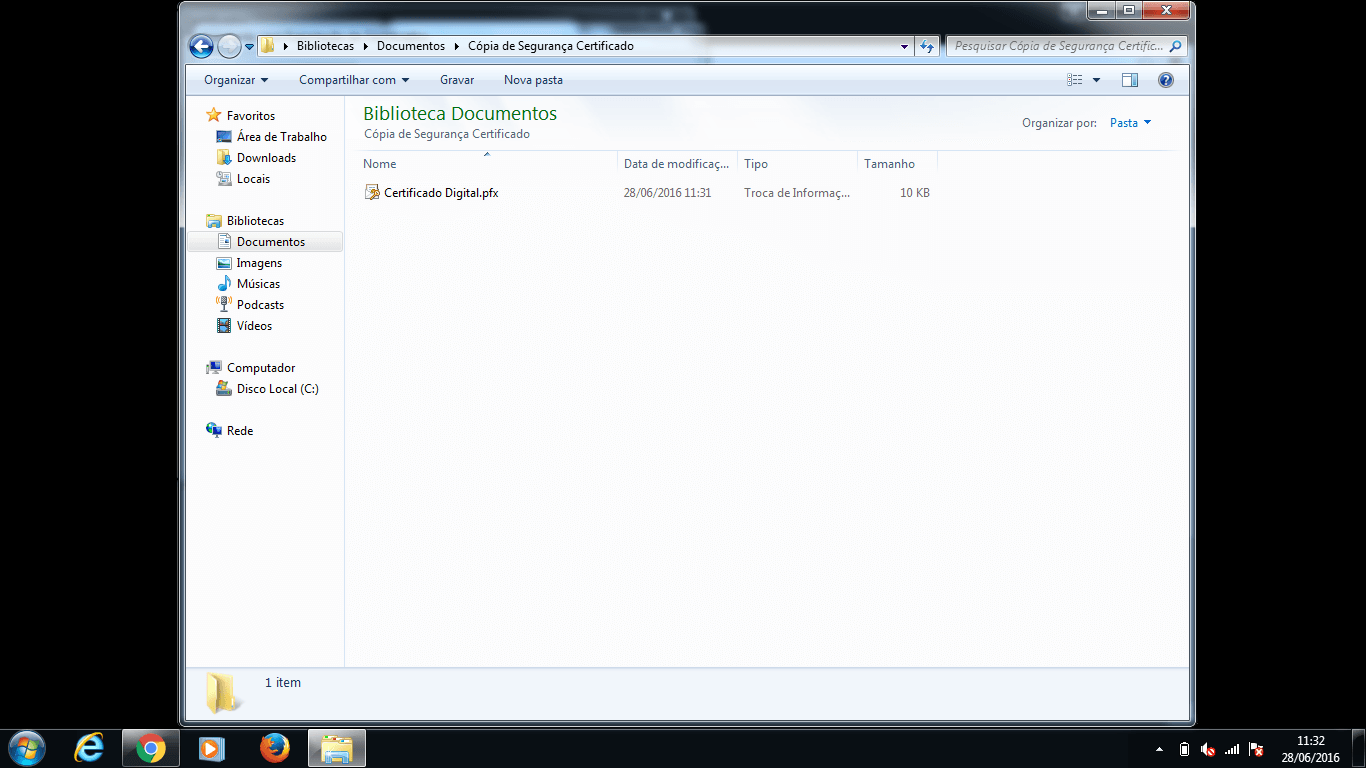Screen dimensions: 1366x768
Task: Open Help with the question mark icon
Action: click(x=1165, y=80)
